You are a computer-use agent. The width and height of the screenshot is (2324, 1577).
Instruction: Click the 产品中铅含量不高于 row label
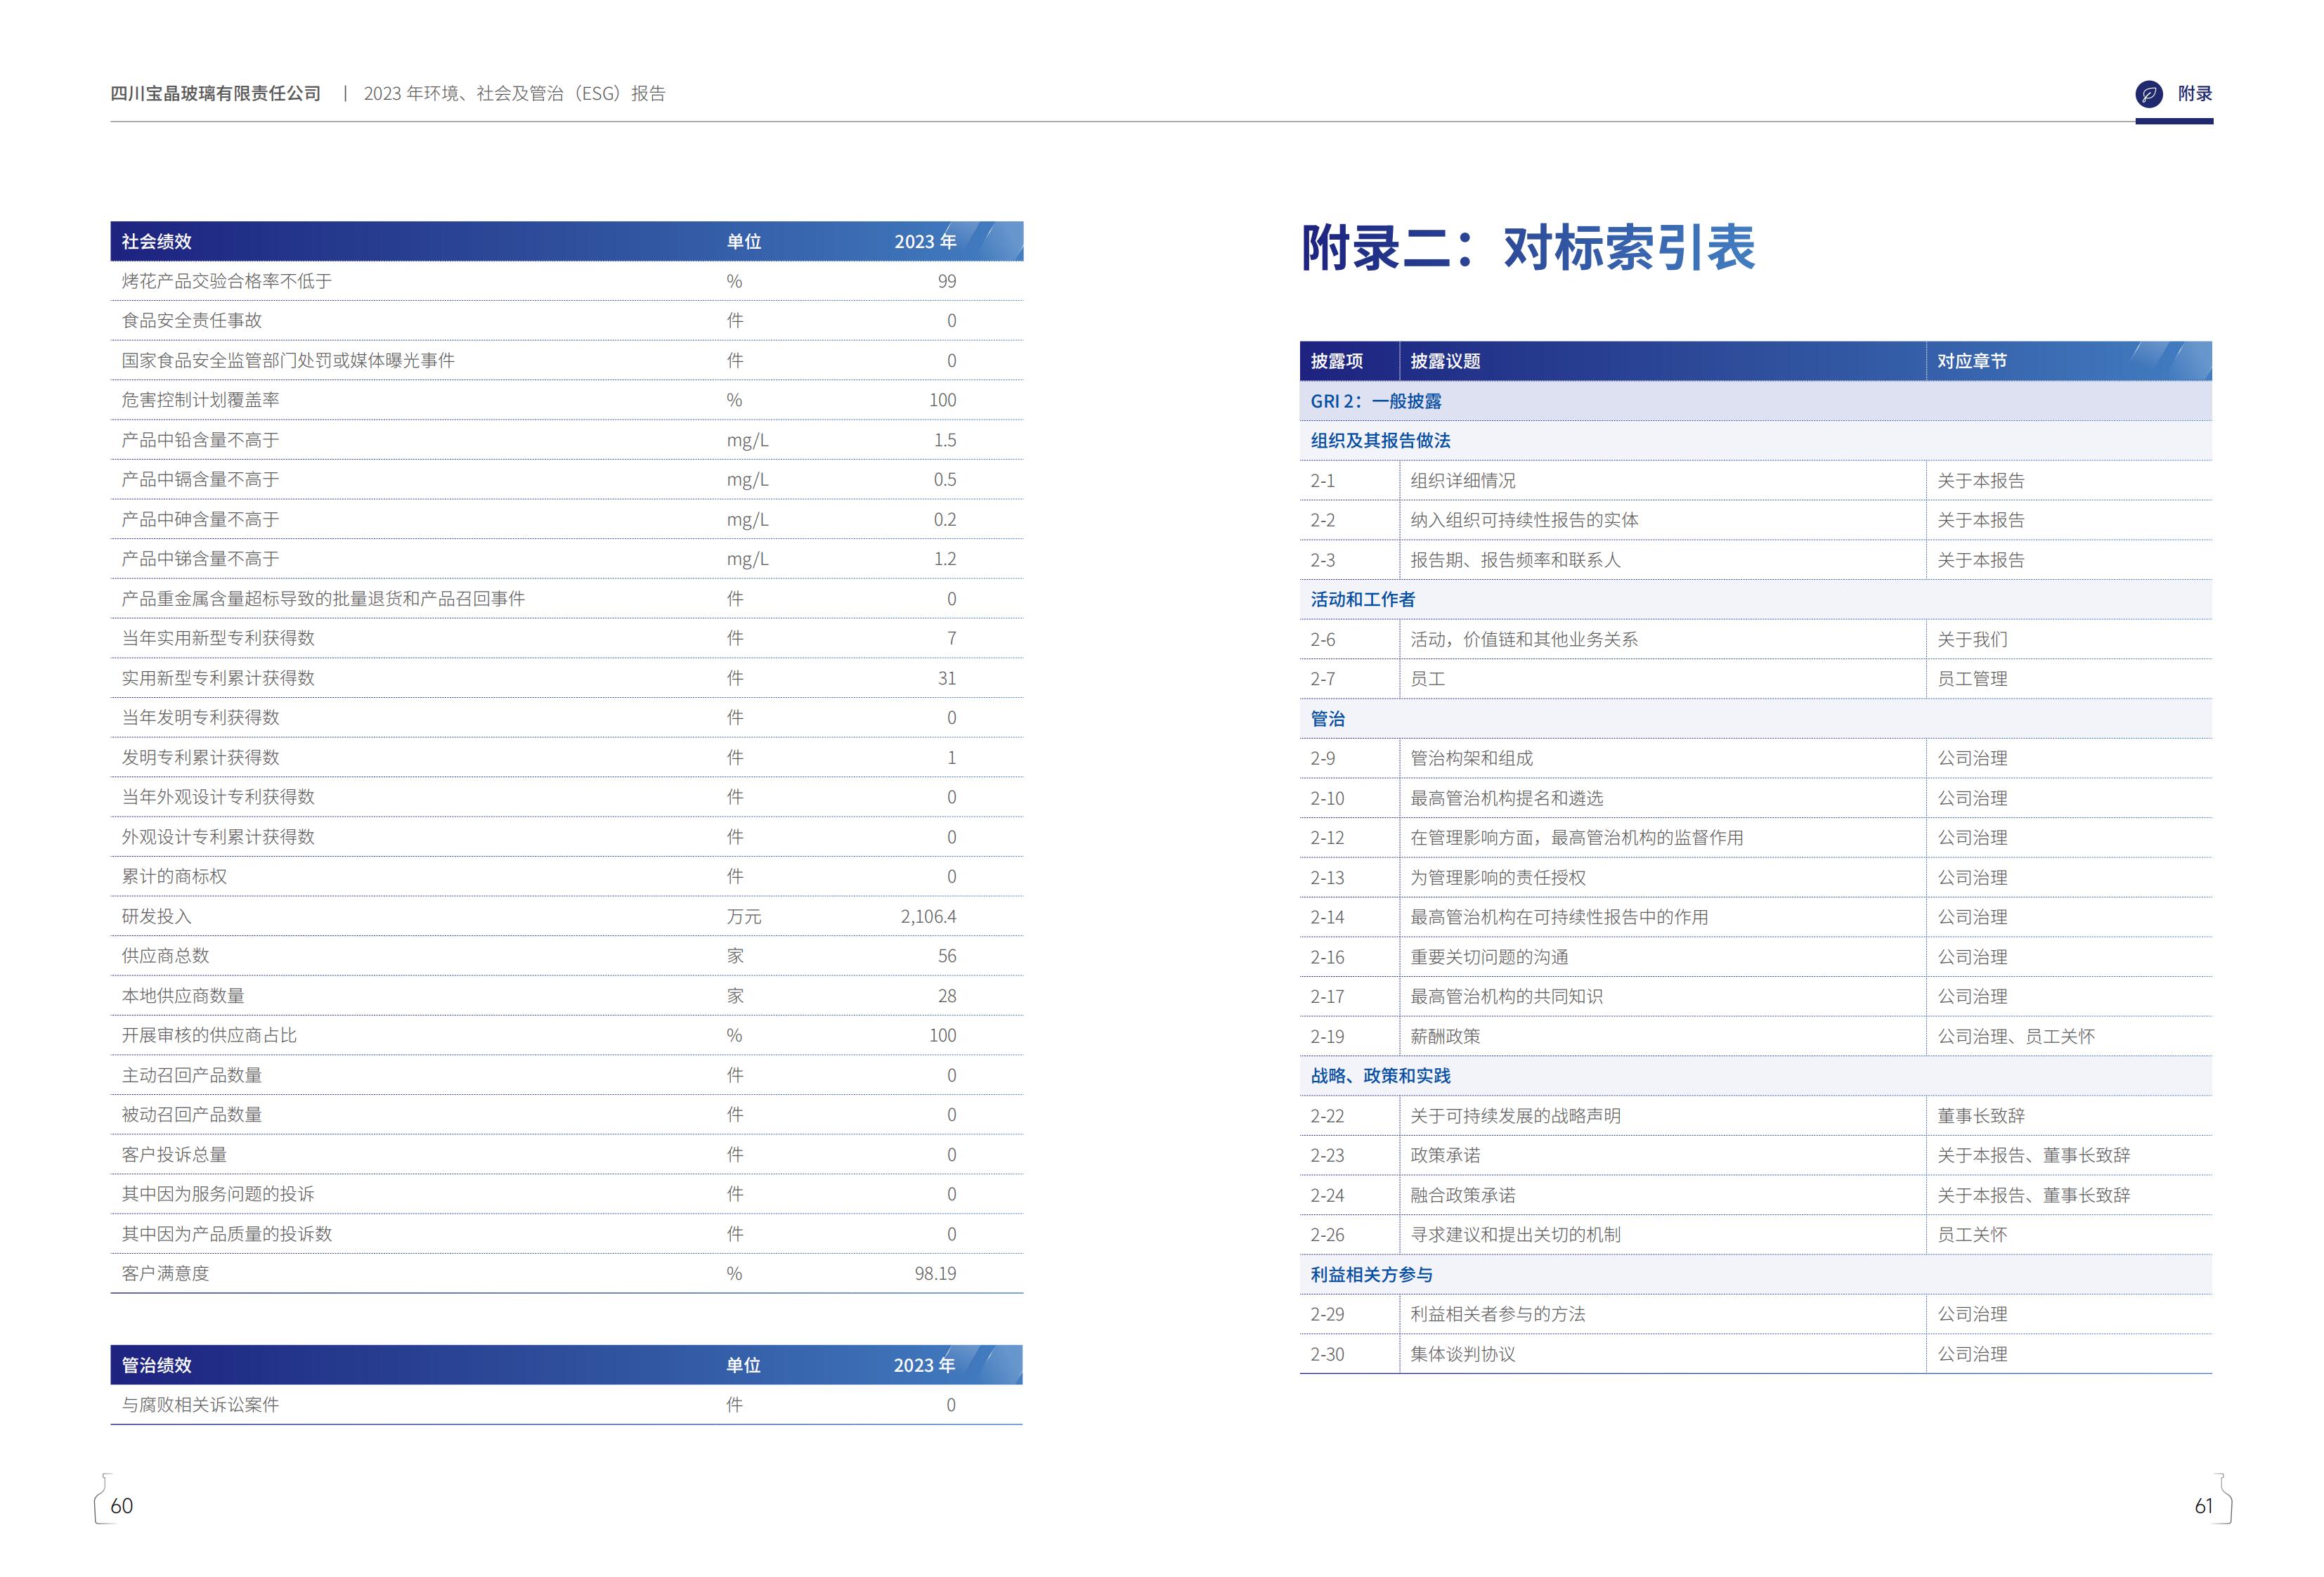click(200, 440)
